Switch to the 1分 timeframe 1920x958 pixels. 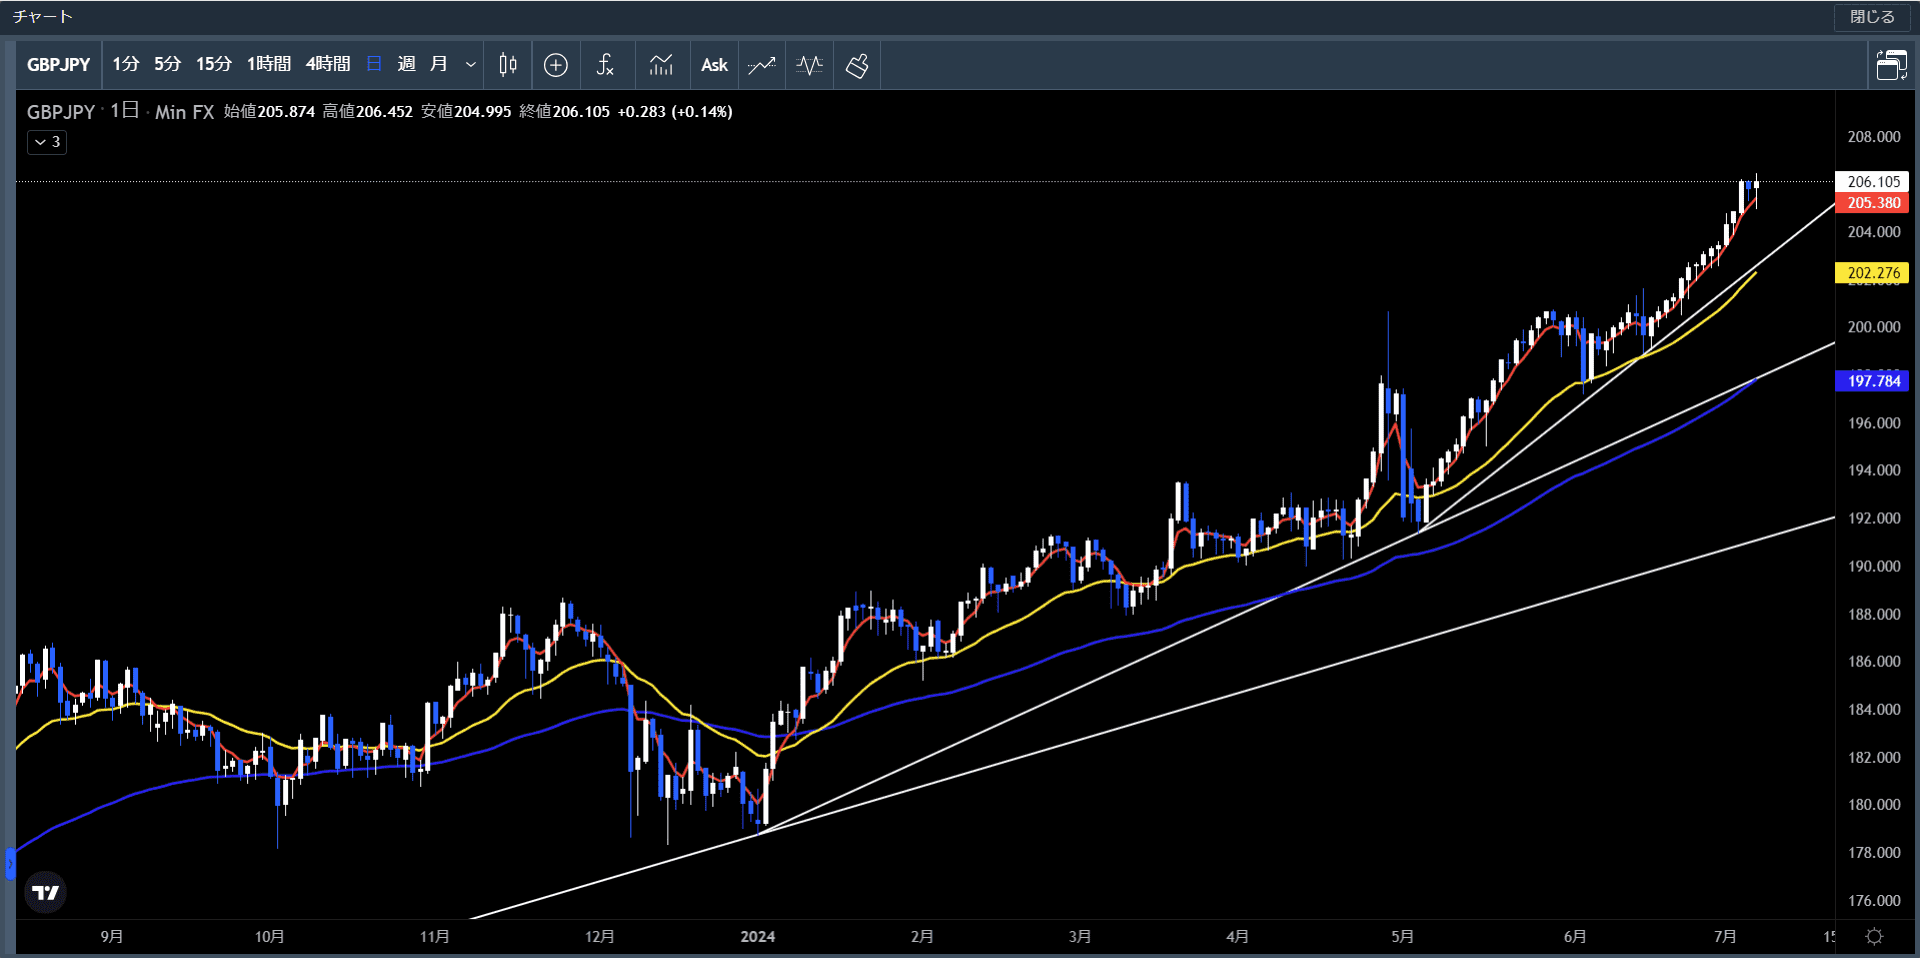126,64
